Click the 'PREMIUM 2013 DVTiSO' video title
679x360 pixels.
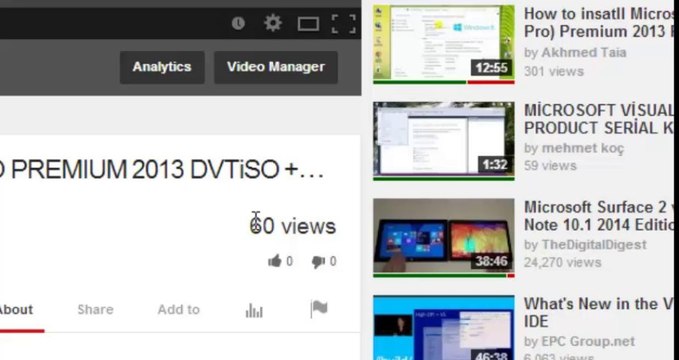click(162, 169)
